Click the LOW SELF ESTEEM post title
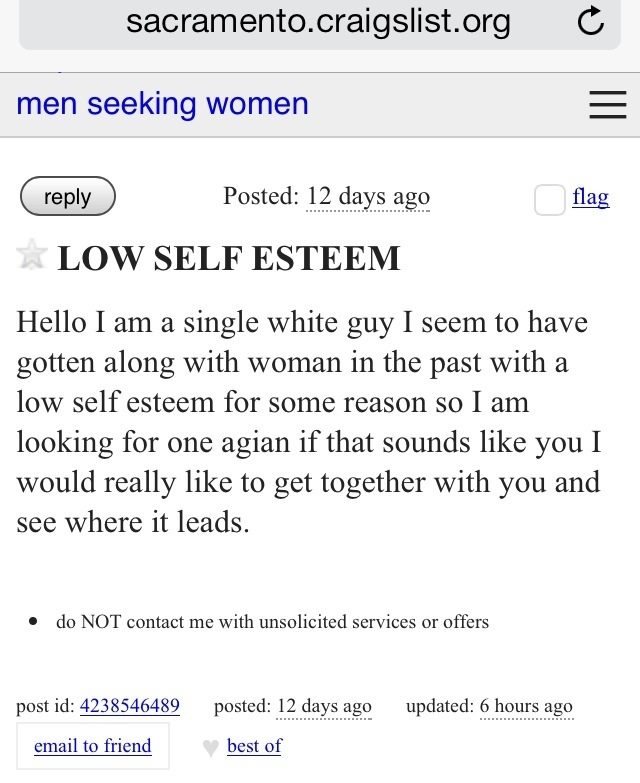The height and width of the screenshot is (783, 640). (x=229, y=258)
